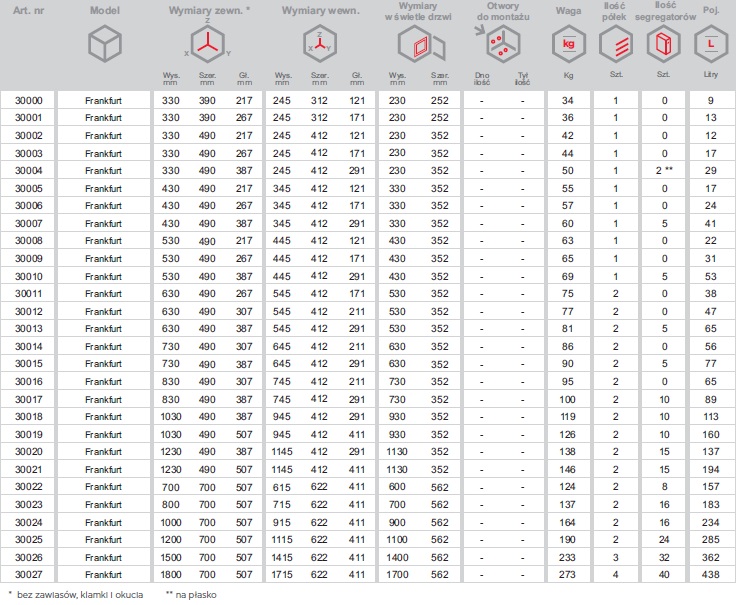Click the shelves count icon
Screen dimensions: 736x605
point(616,45)
